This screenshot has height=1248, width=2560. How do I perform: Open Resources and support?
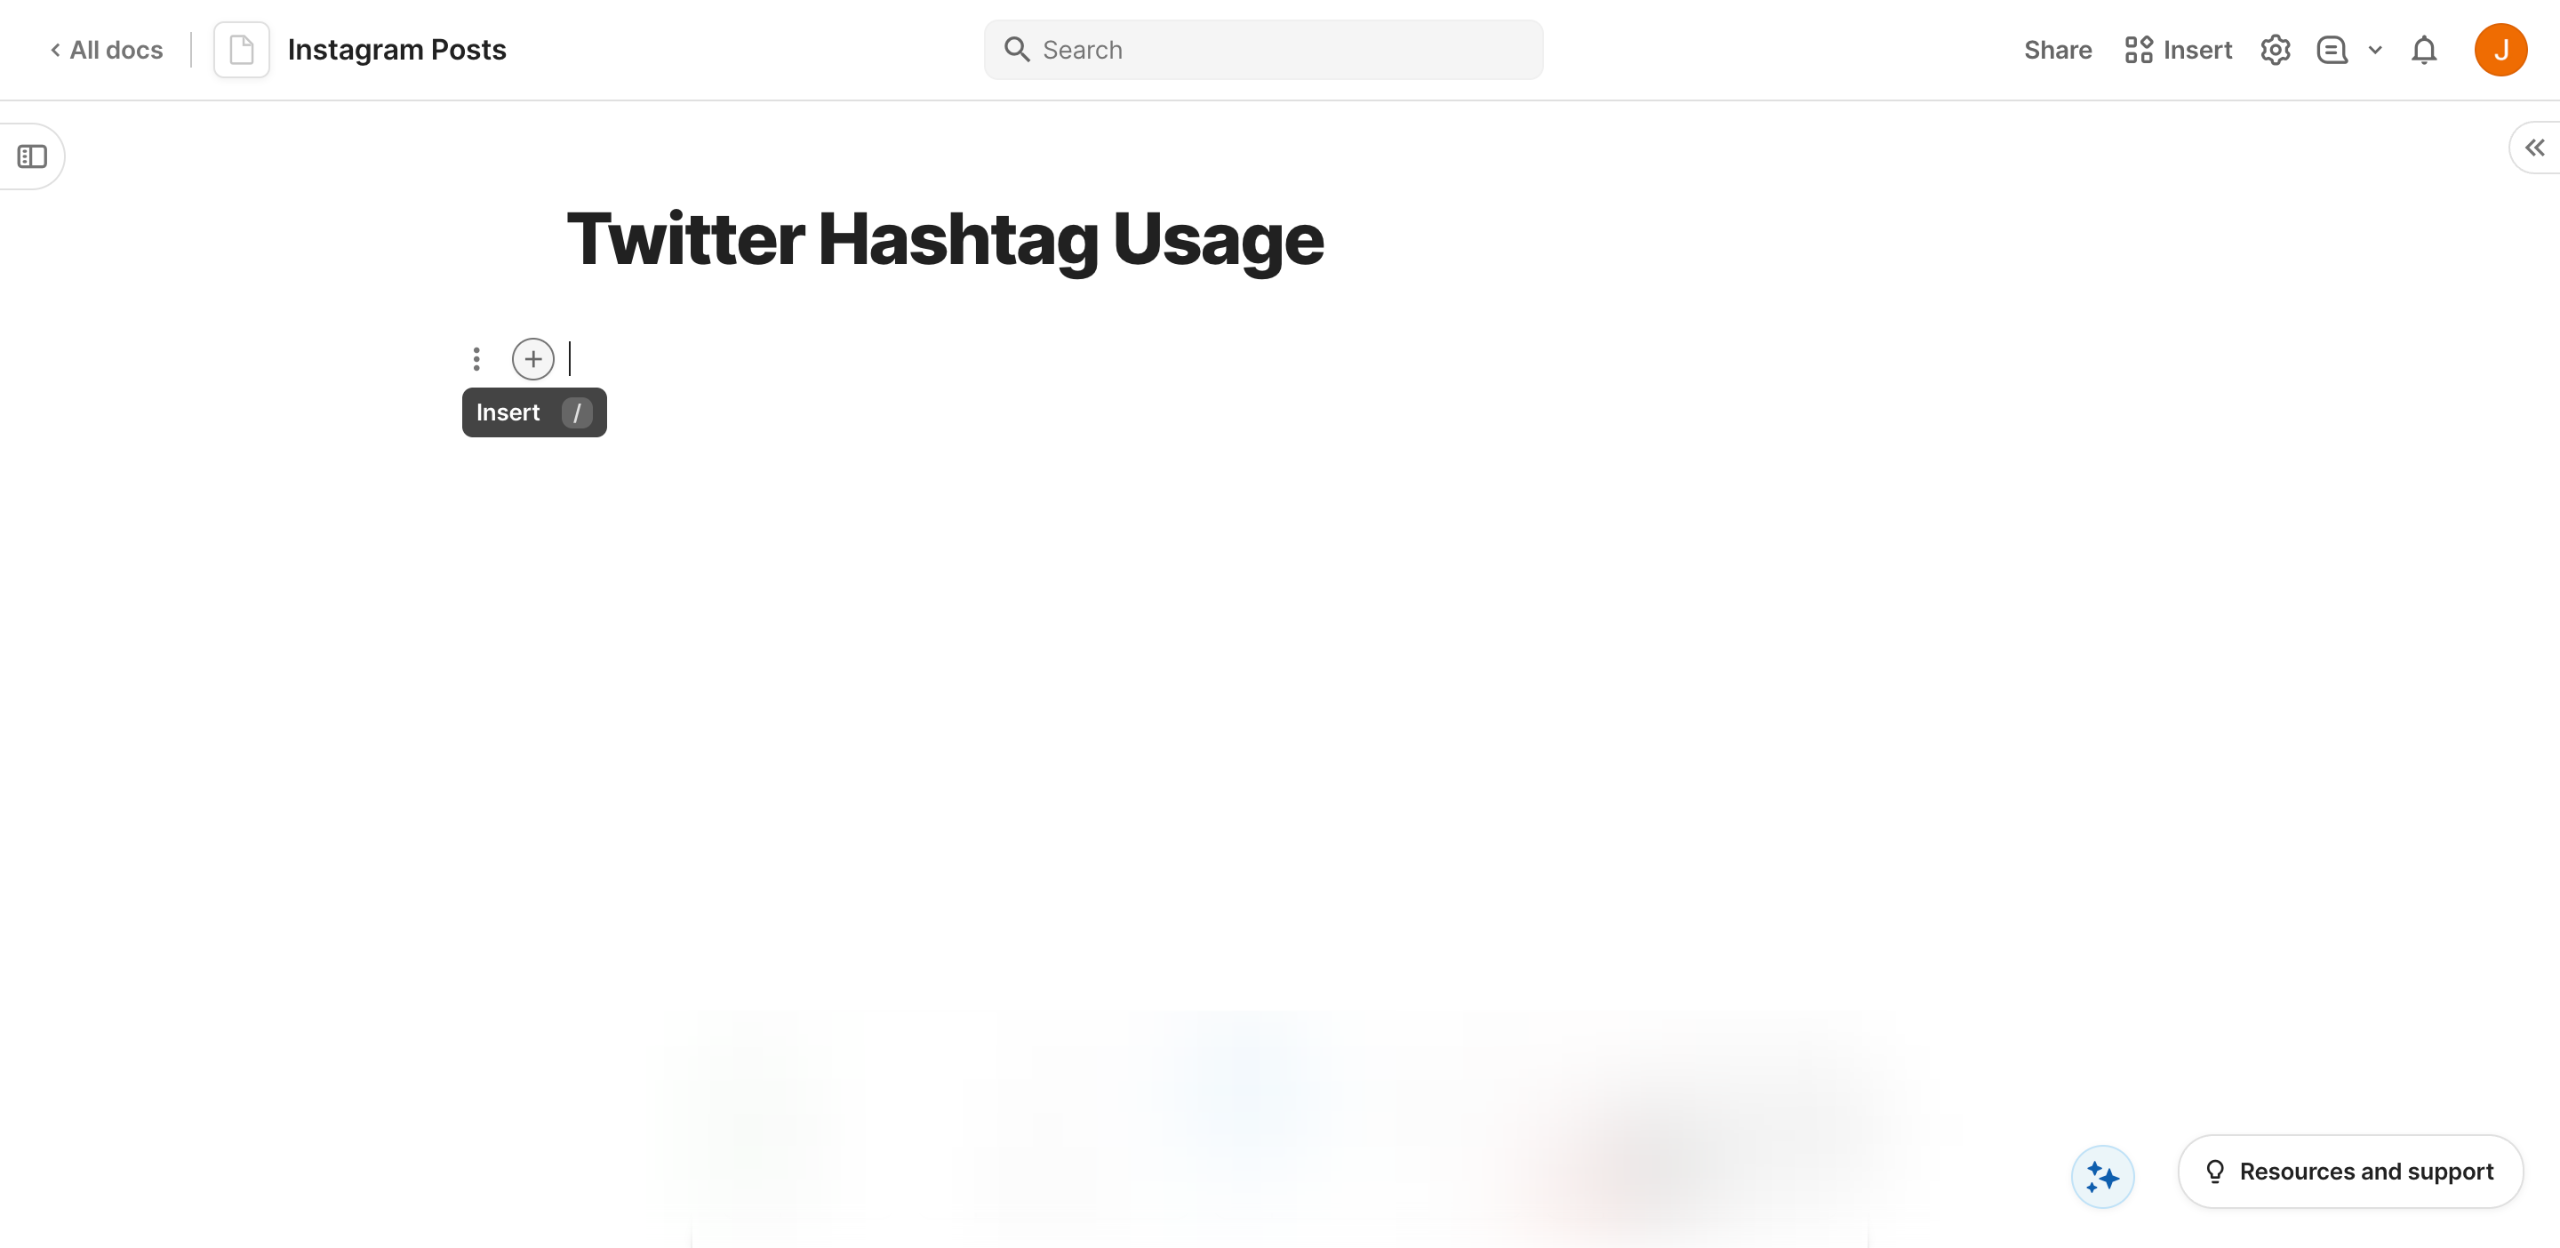2350,1171
